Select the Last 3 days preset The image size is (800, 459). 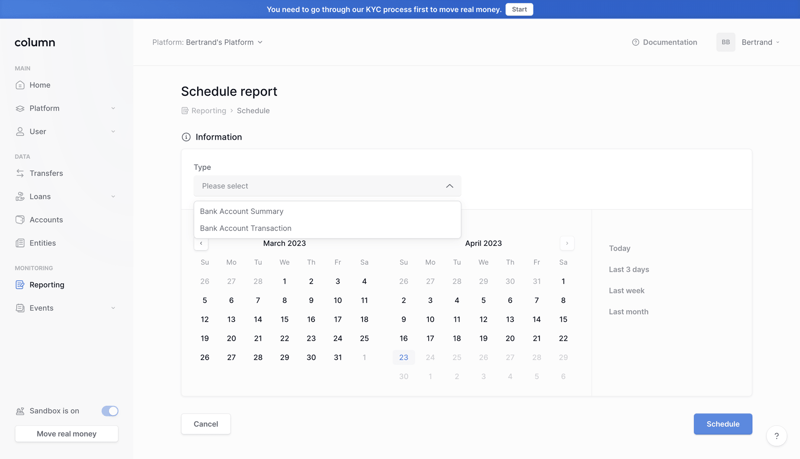pyautogui.click(x=629, y=269)
